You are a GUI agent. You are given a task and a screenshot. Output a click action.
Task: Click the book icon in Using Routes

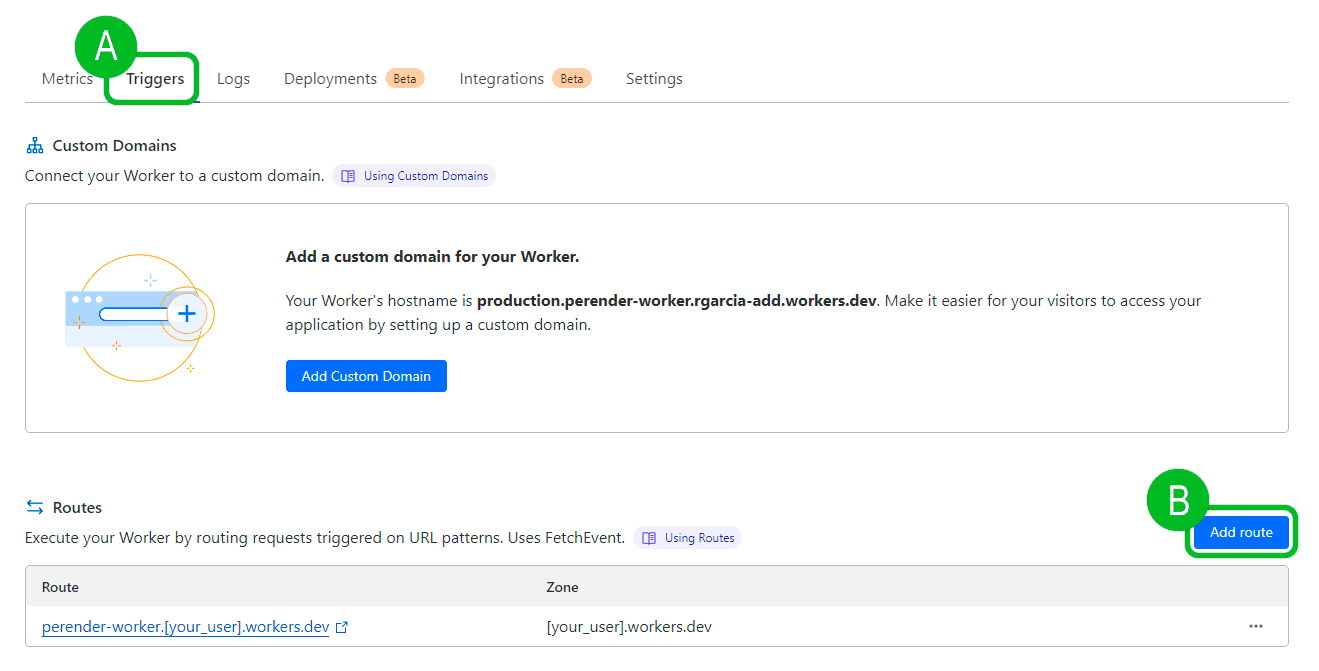coord(649,538)
